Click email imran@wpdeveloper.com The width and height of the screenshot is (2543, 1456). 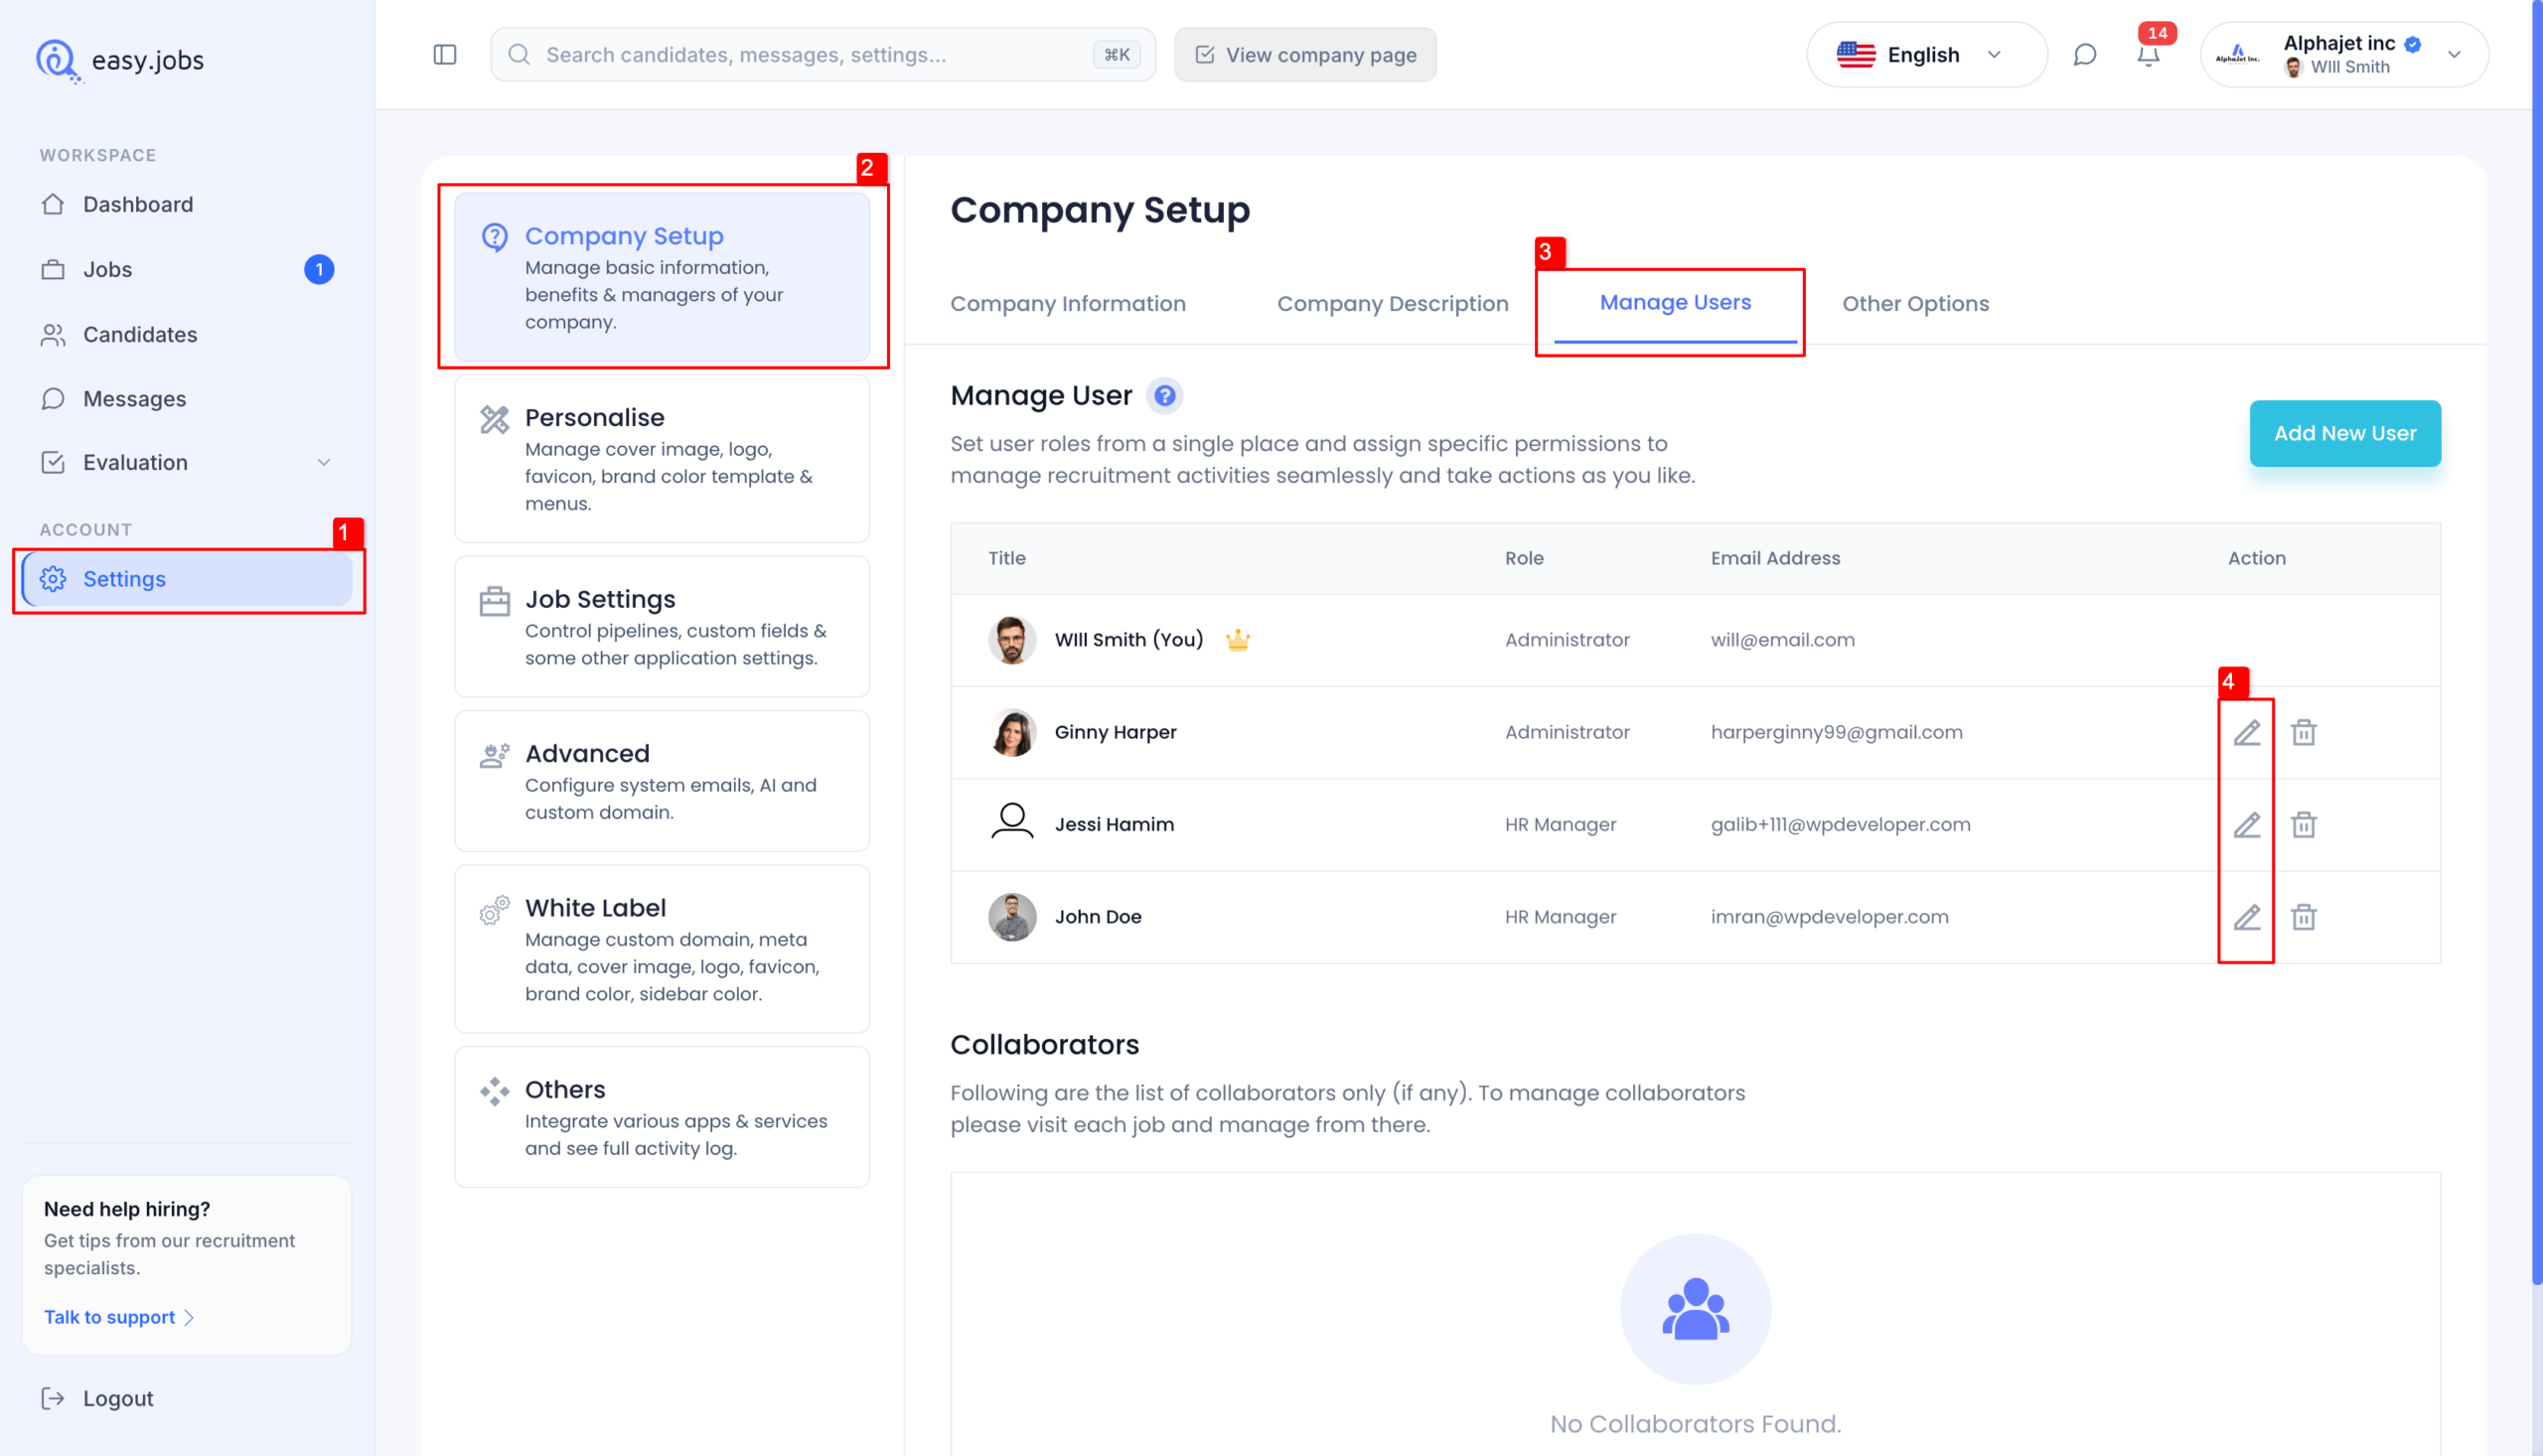[x=1829, y=917]
